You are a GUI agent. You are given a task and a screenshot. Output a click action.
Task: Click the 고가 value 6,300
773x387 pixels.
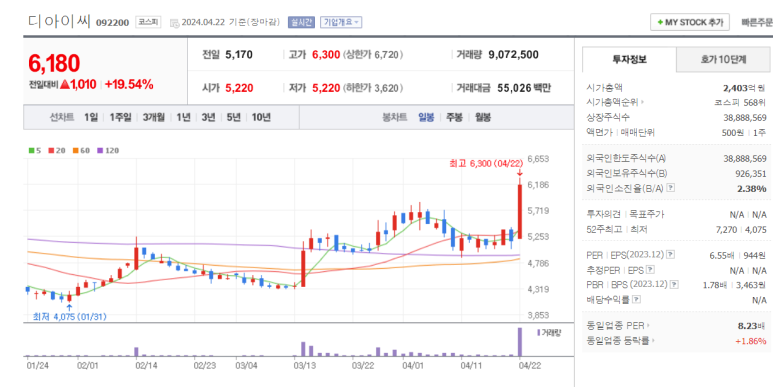(x=326, y=55)
